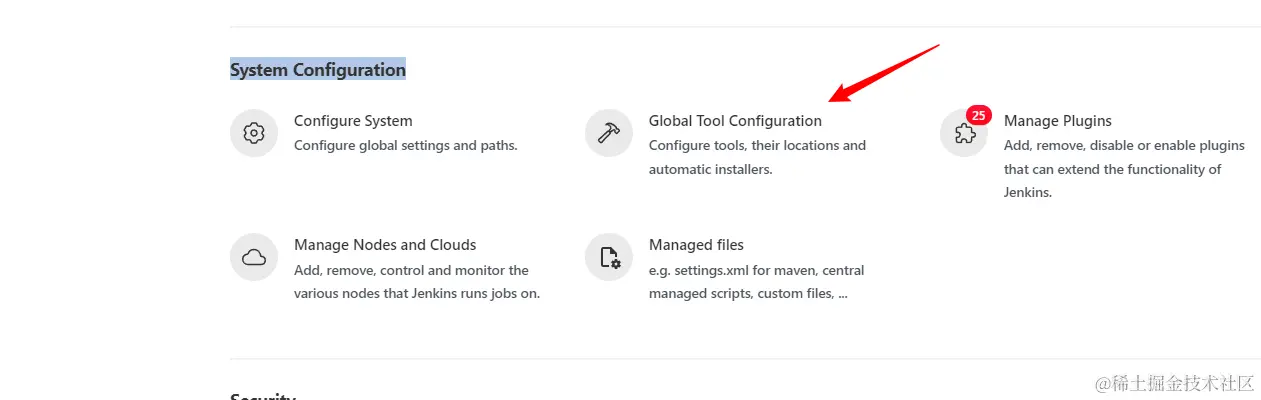Open the Managed files title link
The height and width of the screenshot is (400, 1261).
point(696,245)
